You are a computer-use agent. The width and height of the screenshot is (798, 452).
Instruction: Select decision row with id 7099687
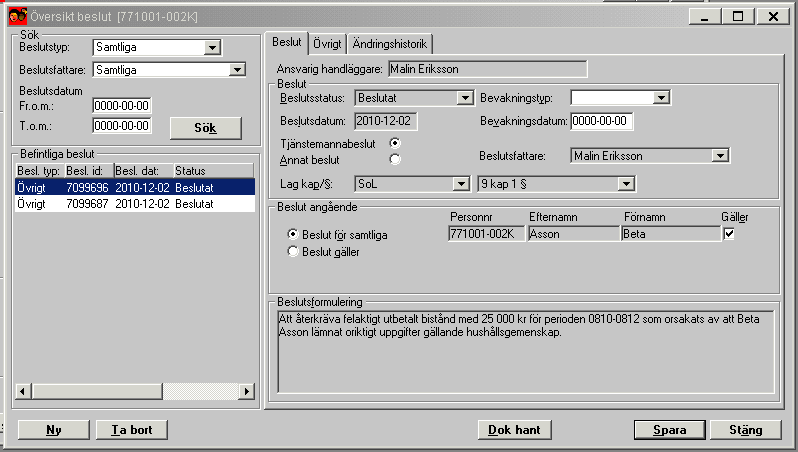135,204
